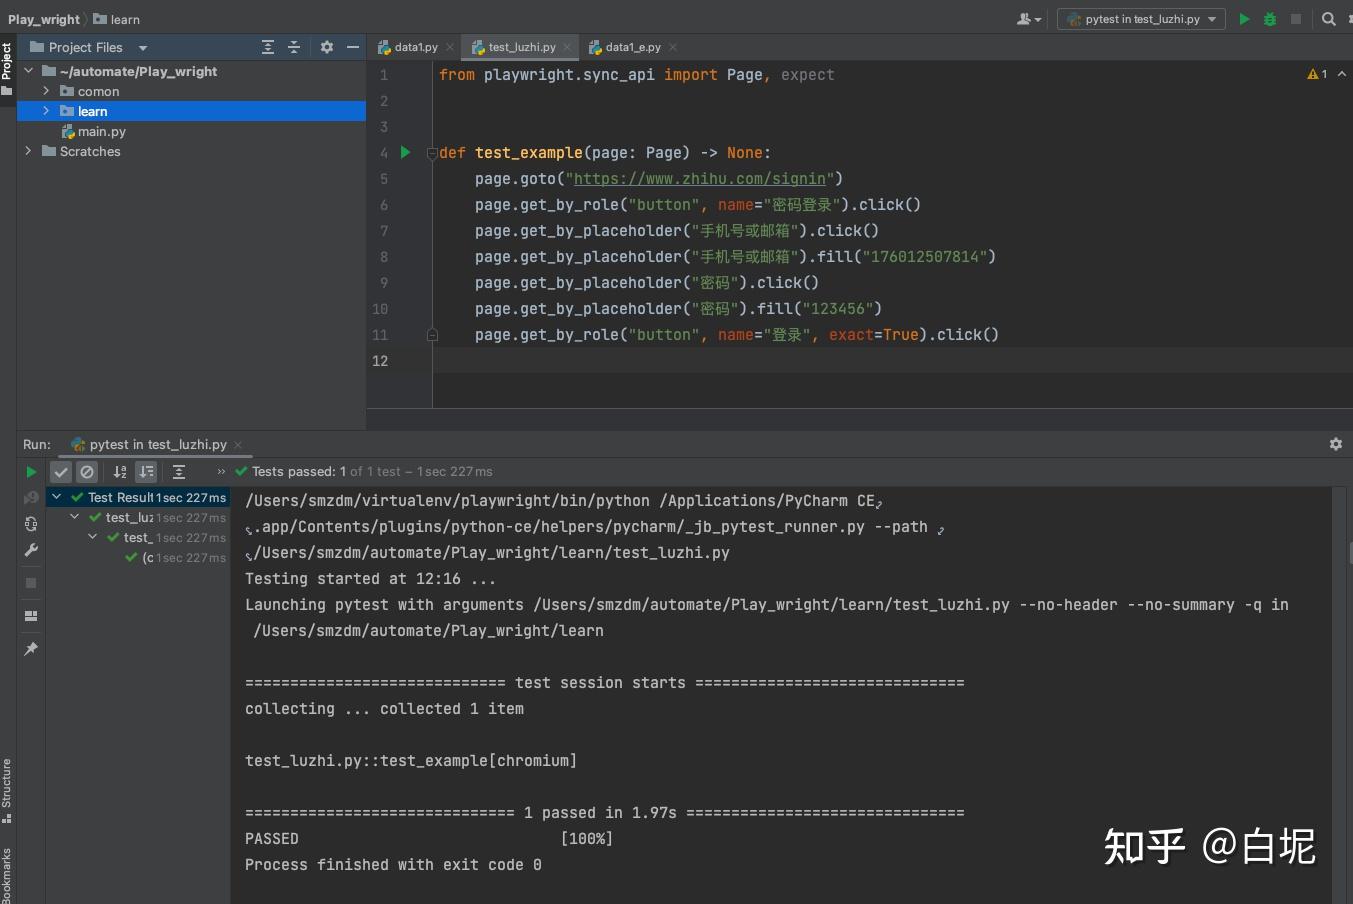Click the warning indicator in editor

pyautogui.click(x=1317, y=74)
